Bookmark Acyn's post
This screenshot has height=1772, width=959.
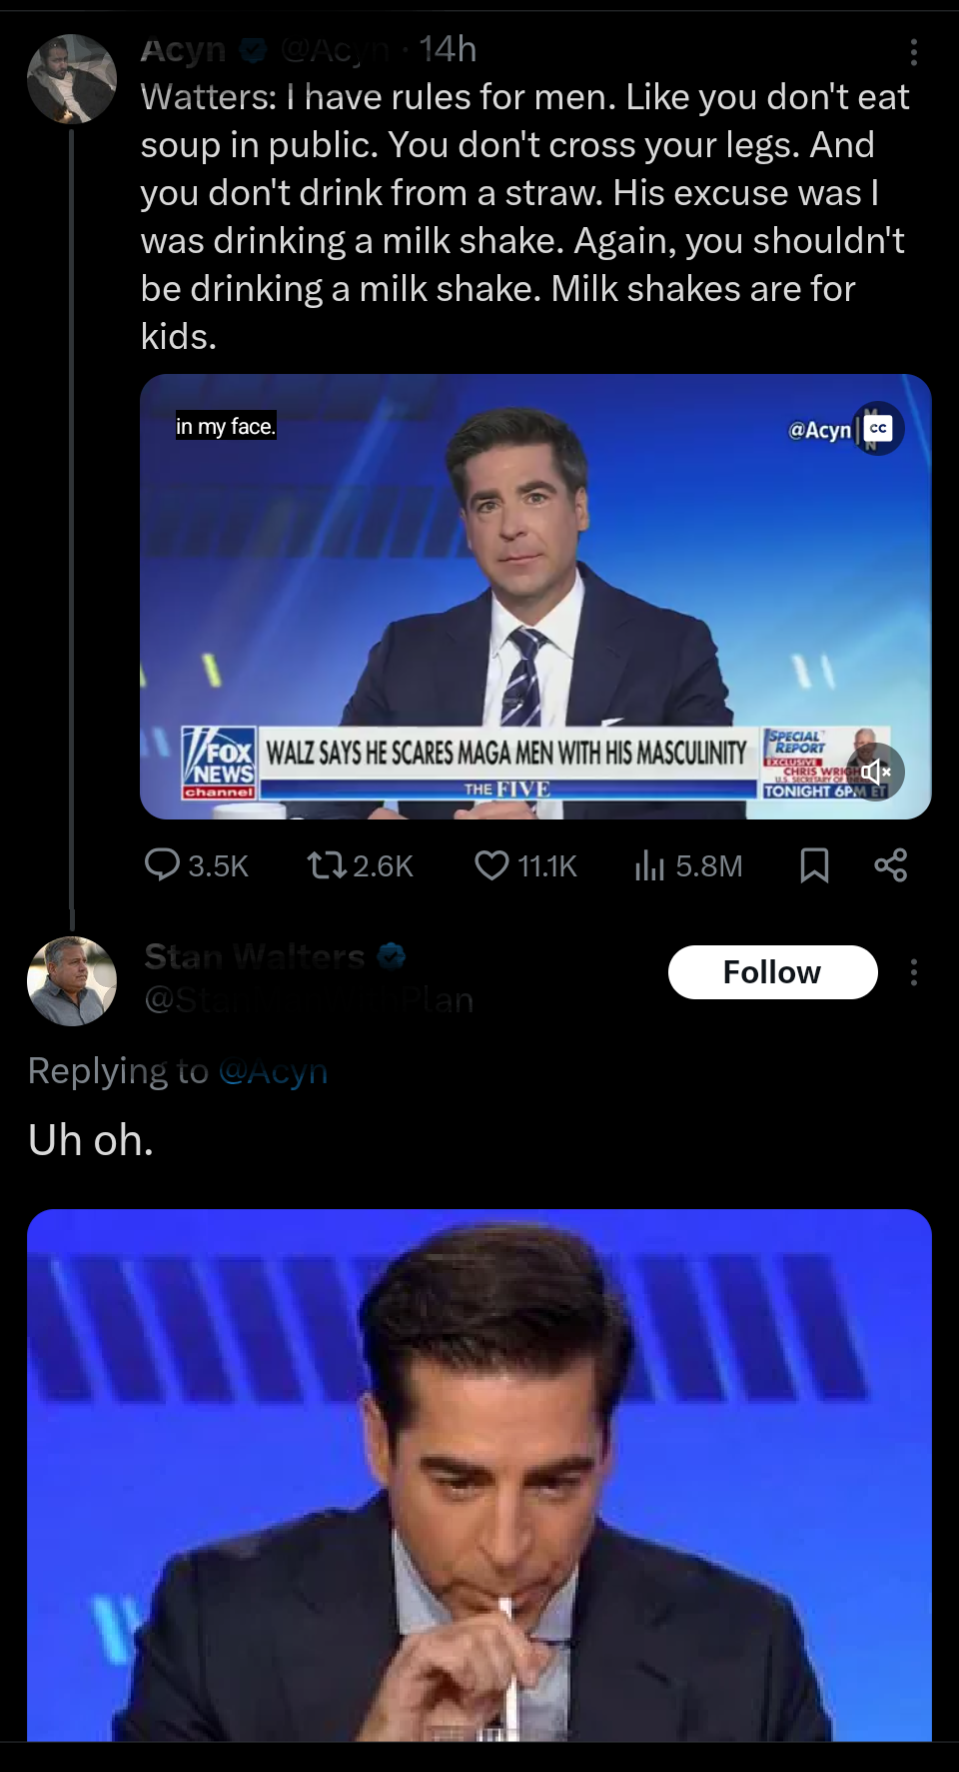814,865
